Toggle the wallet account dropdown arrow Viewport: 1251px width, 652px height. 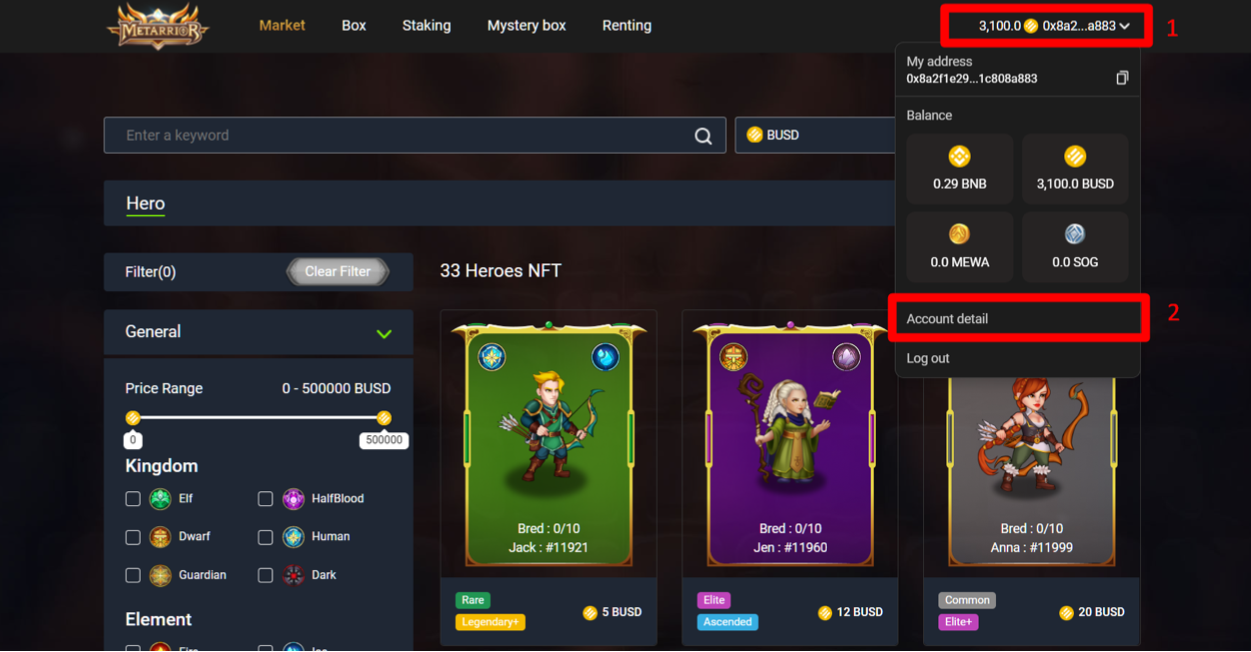(1125, 26)
